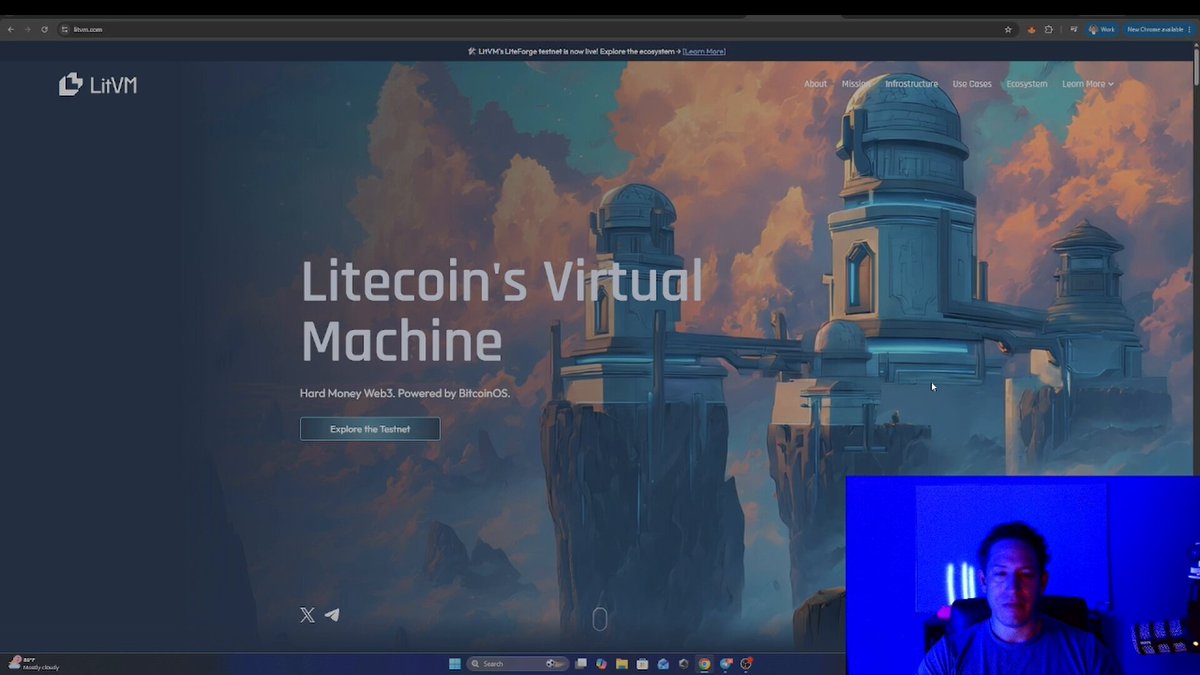
Task: Click the mouse scroll indicator icon
Action: click(x=600, y=619)
